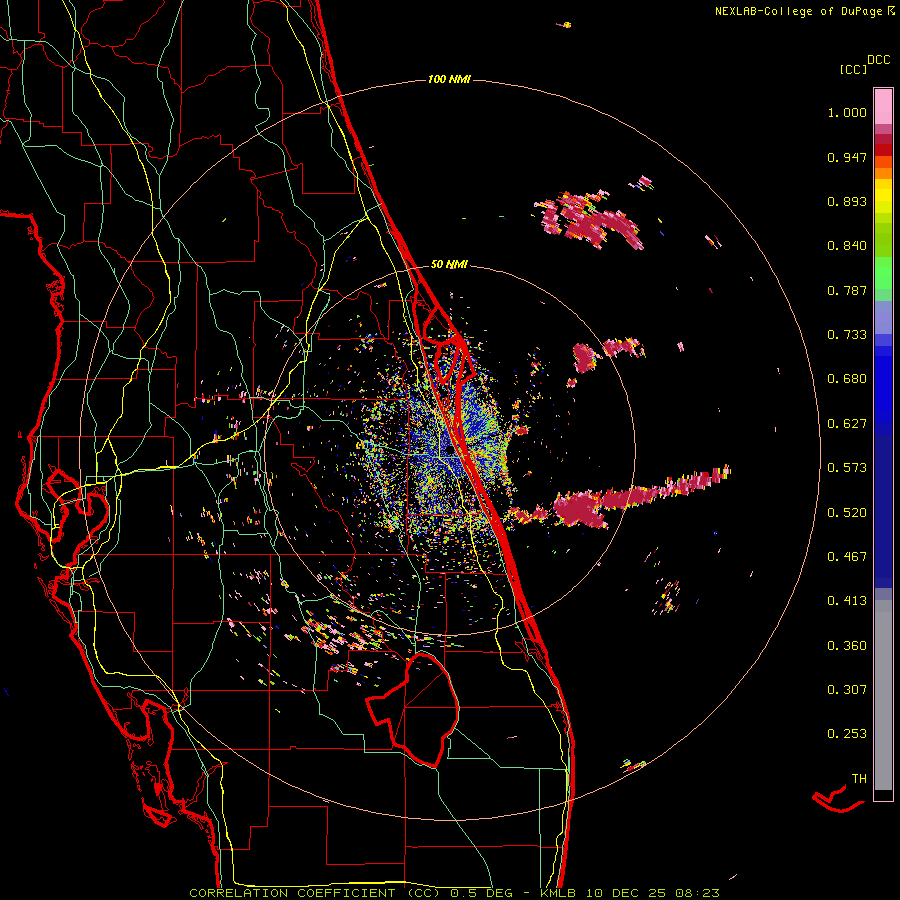Image resolution: width=900 pixels, height=900 pixels.
Task: Select the 0.680 scale value
Action: [847, 379]
